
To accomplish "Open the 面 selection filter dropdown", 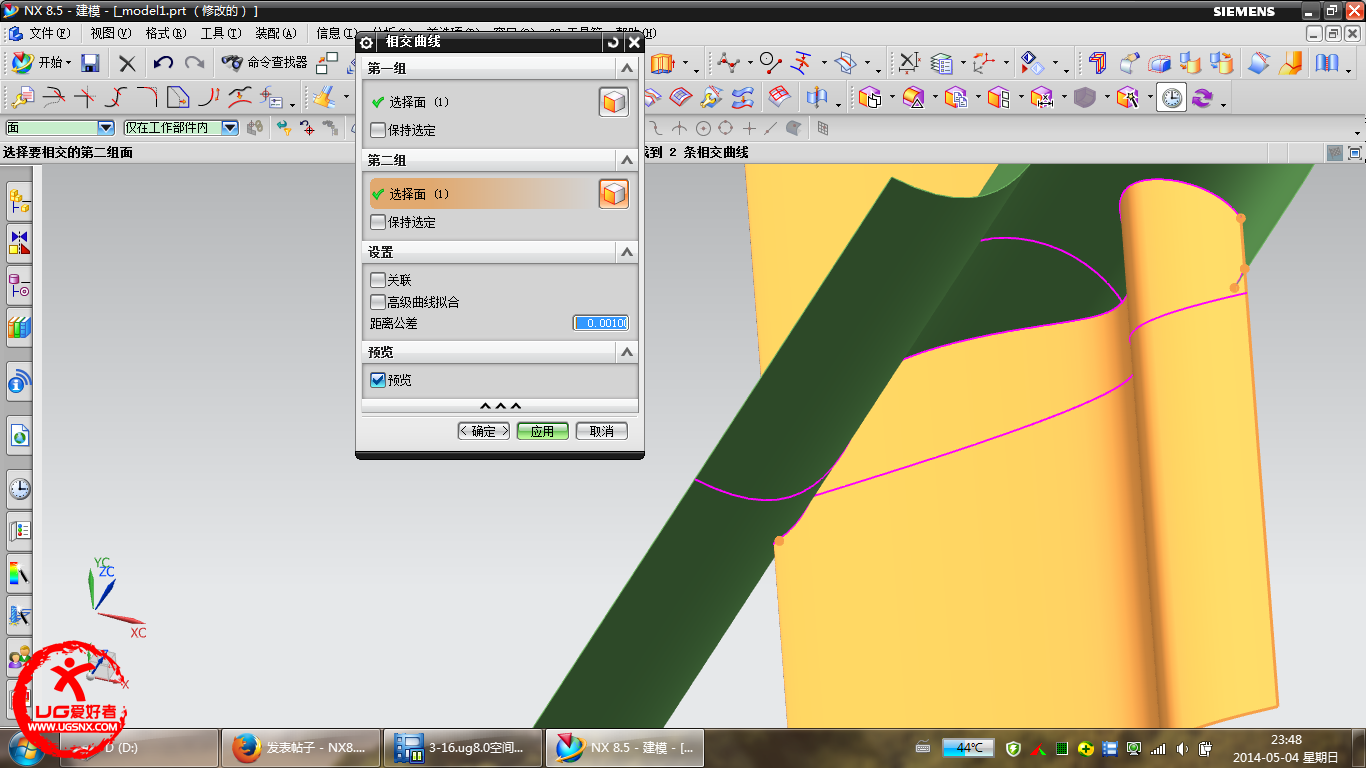I will click(106, 128).
